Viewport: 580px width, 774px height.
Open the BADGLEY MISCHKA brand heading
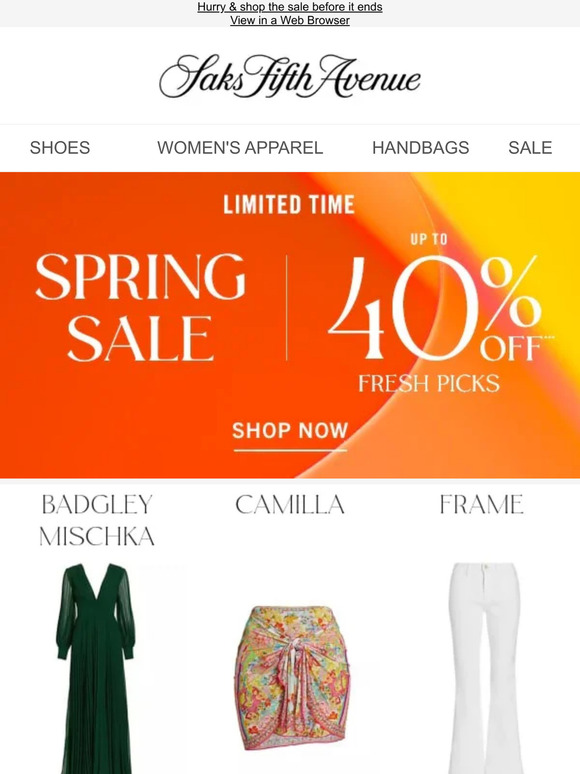click(97, 520)
